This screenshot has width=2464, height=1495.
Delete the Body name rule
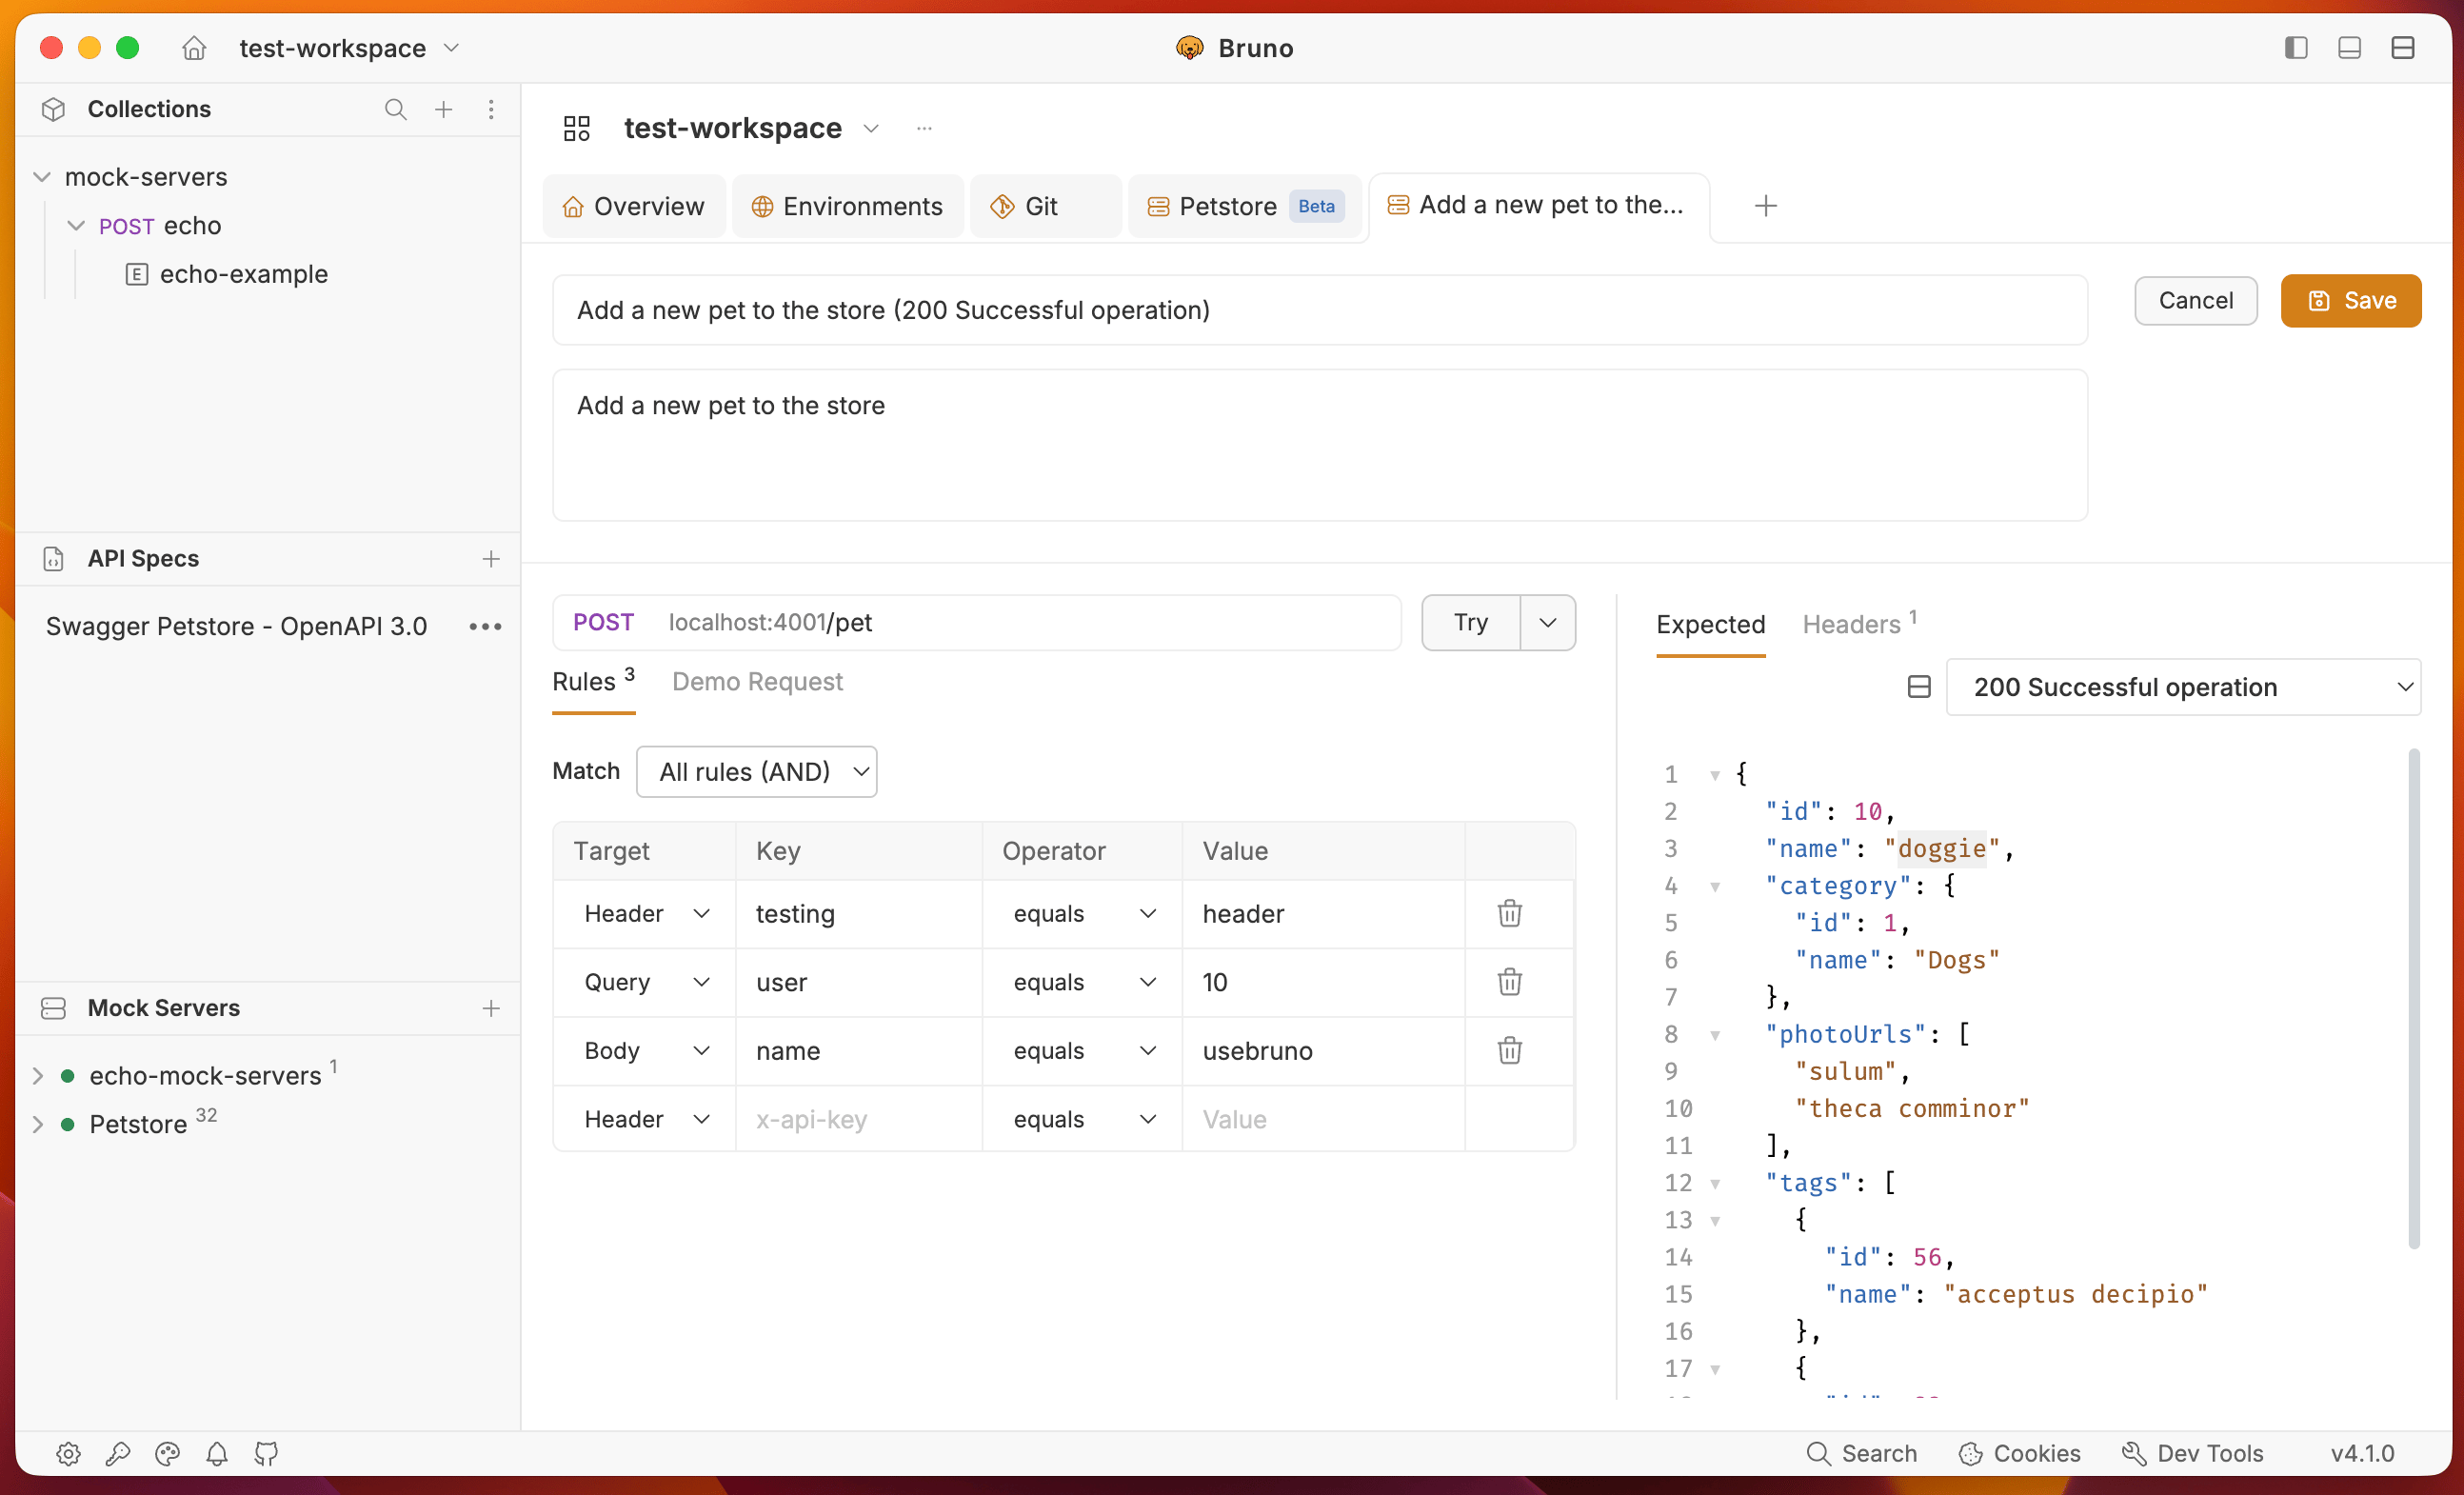[x=1510, y=1051]
